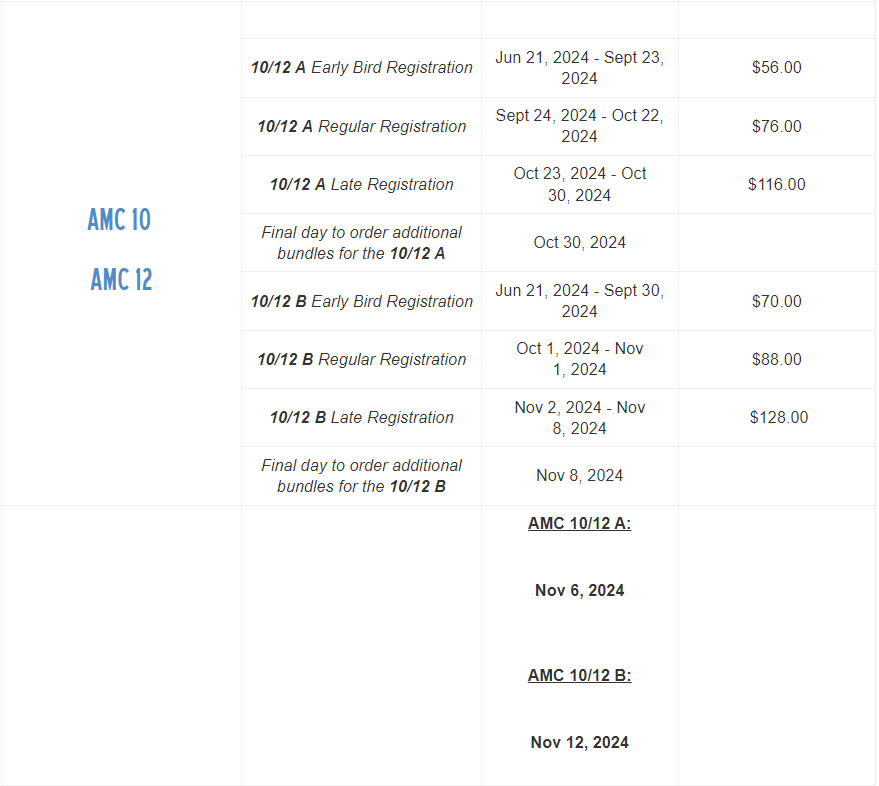The height and width of the screenshot is (786, 879).
Task: Click the Nov 12, 2024 competition date
Action: pos(579,742)
